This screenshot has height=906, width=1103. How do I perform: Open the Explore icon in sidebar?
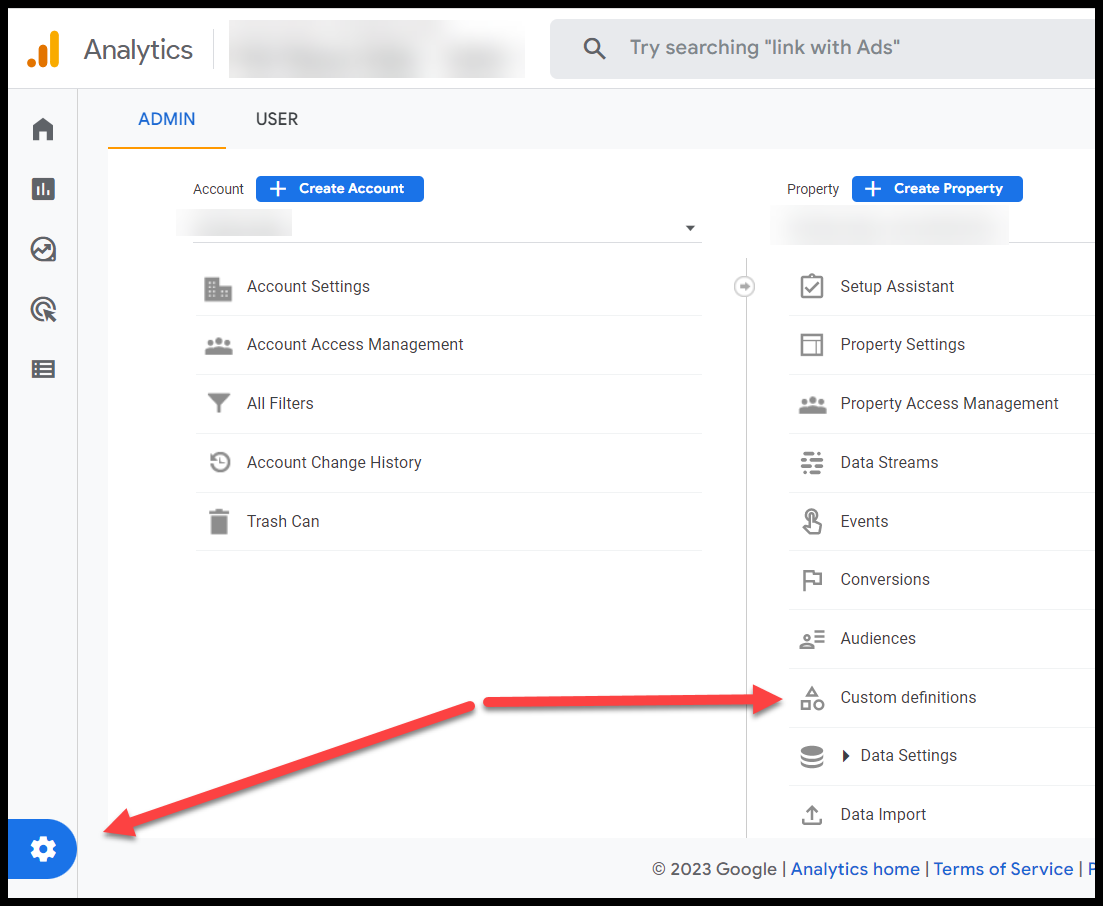pos(43,249)
